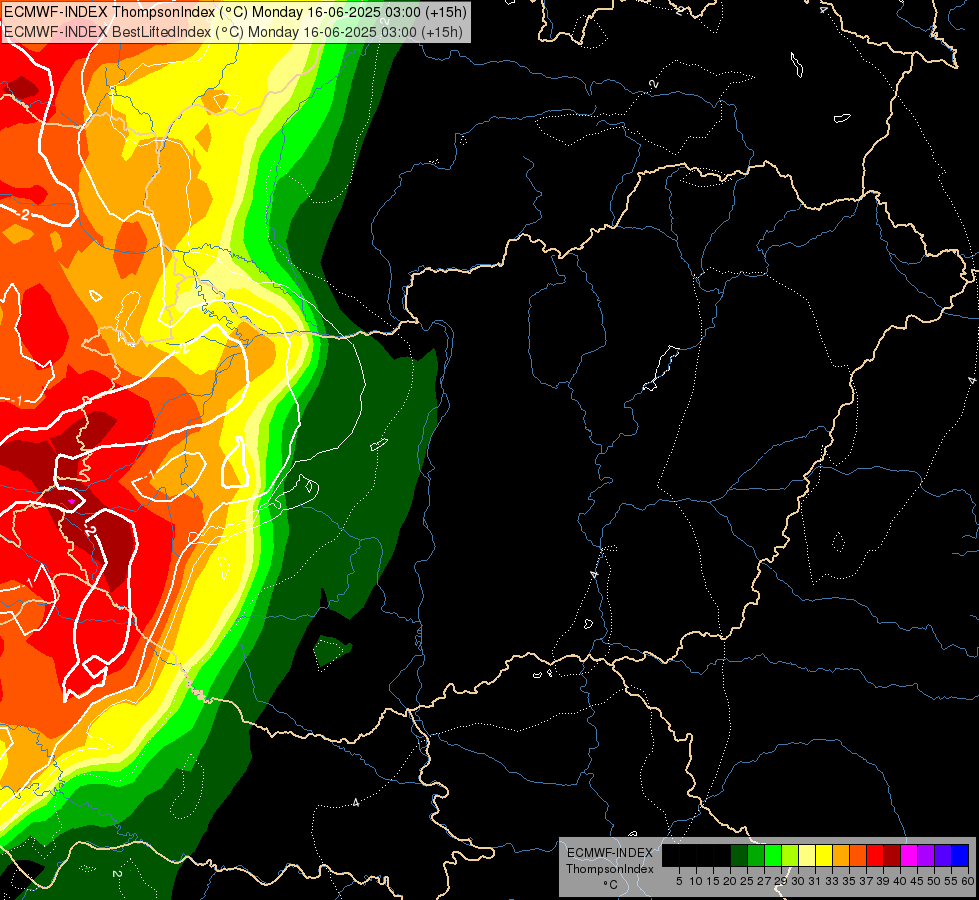The width and height of the screenshot is (979, 900).
Task: Click the legend tick value 25
Action: [747, 881]
